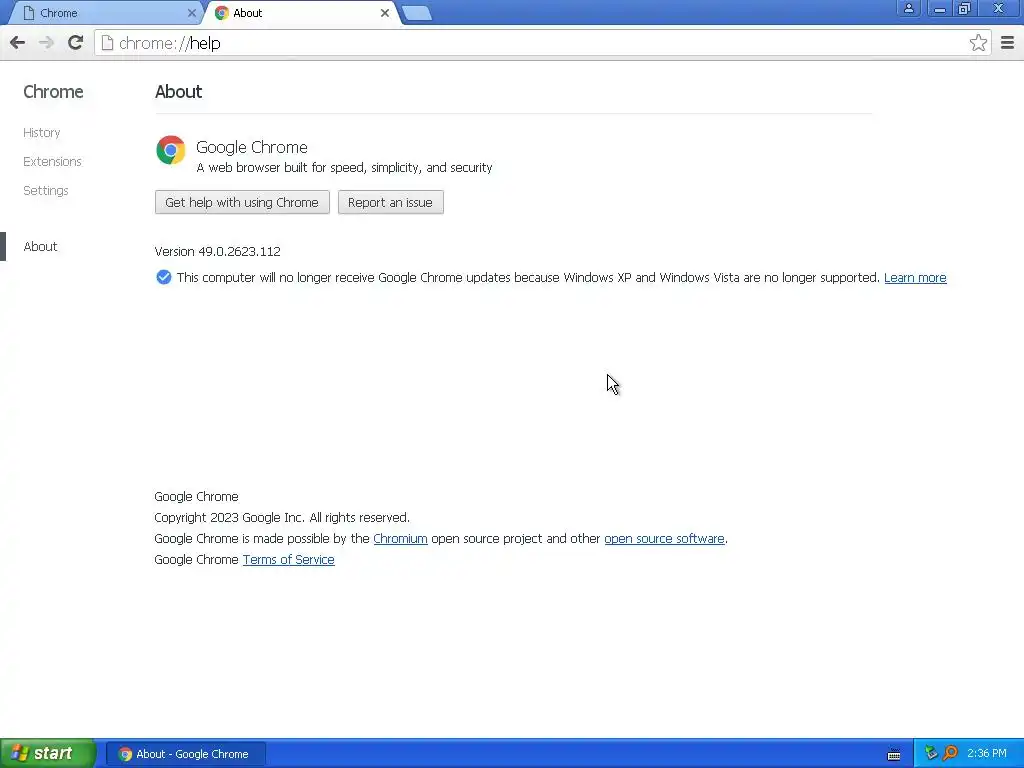Screen dimensions: 1024x768
Task: Go back using the back arrow
Action: pyautogui.click(x=18, y=43)
